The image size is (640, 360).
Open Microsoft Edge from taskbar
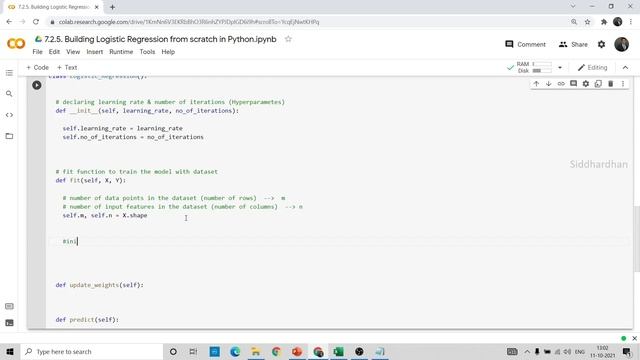click(235, 351)
